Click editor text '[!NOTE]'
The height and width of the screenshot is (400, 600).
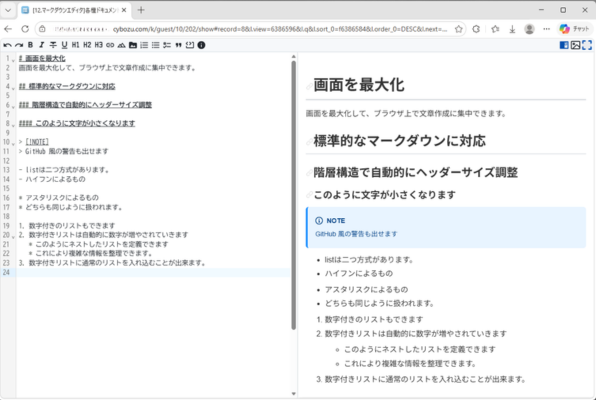(x=37, y=142)
